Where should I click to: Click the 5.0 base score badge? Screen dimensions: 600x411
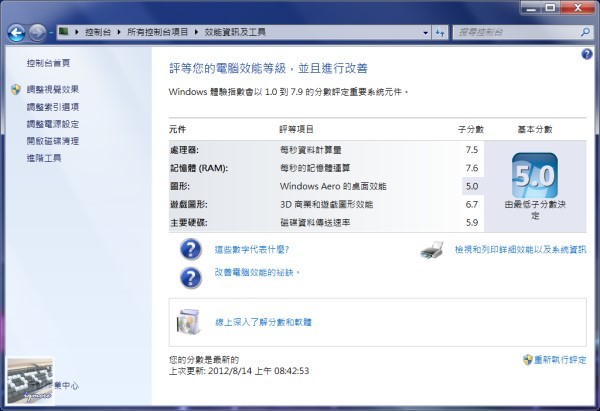535,175
